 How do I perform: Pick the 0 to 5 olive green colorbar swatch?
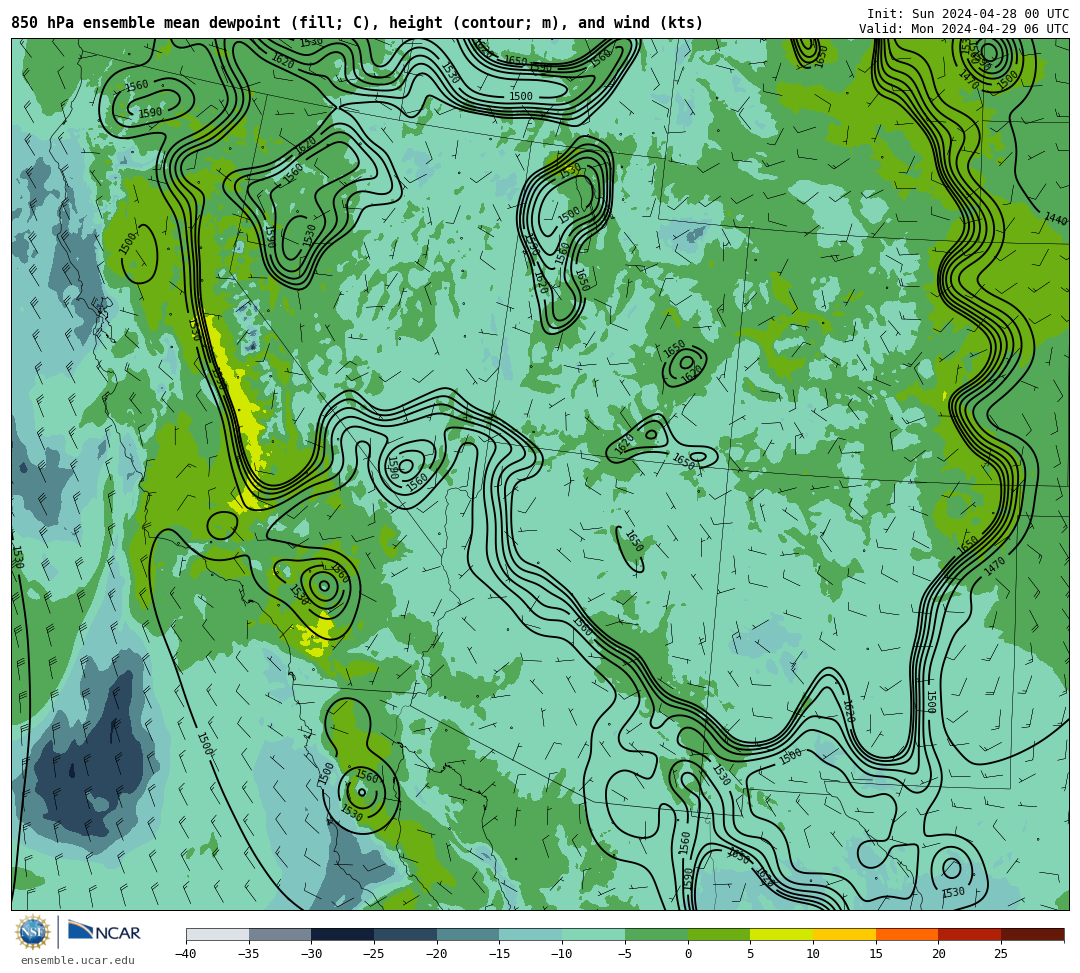click(x=719, y=934)
